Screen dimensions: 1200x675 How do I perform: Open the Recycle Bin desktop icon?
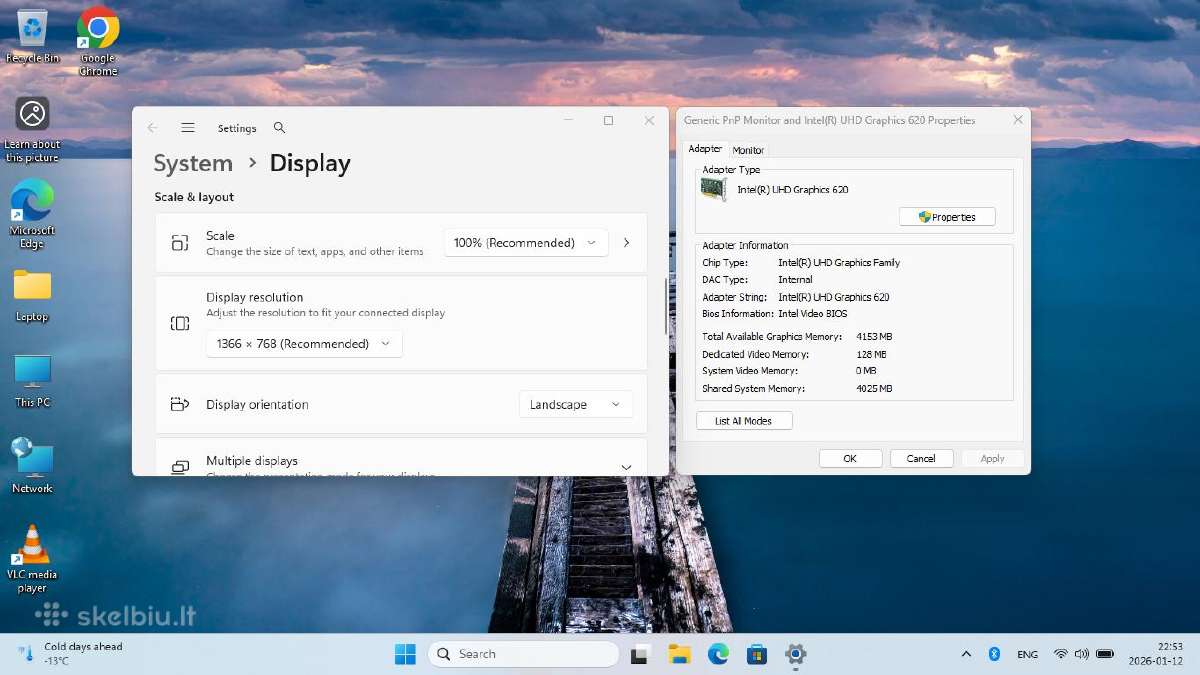(32, 36)
